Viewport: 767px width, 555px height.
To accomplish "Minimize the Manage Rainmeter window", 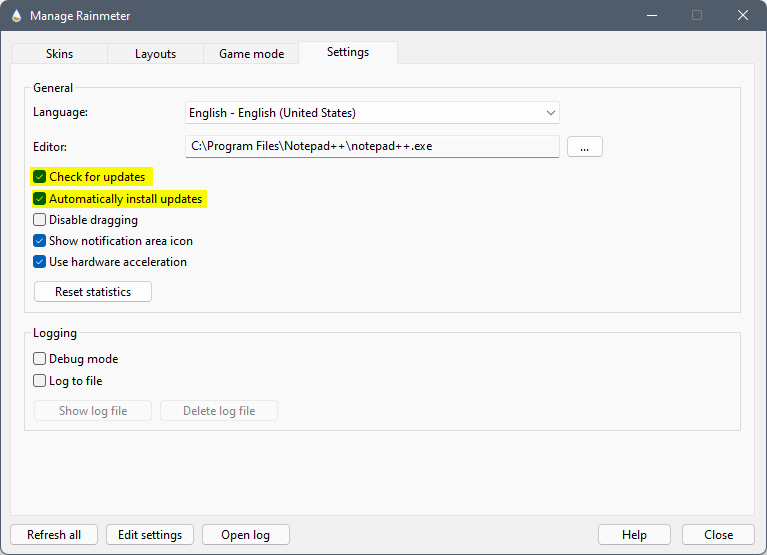I will [652, 16].
